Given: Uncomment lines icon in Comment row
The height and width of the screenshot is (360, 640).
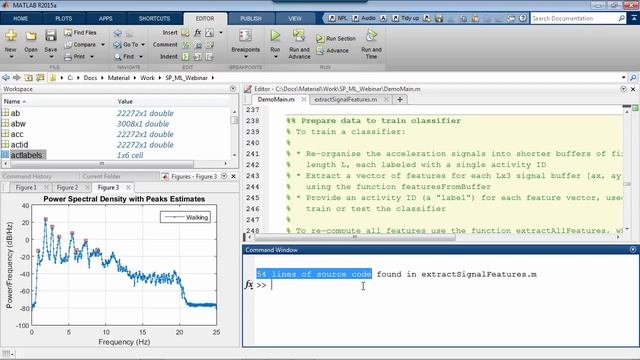Looking at the screenshot, I should pos(198,44).
